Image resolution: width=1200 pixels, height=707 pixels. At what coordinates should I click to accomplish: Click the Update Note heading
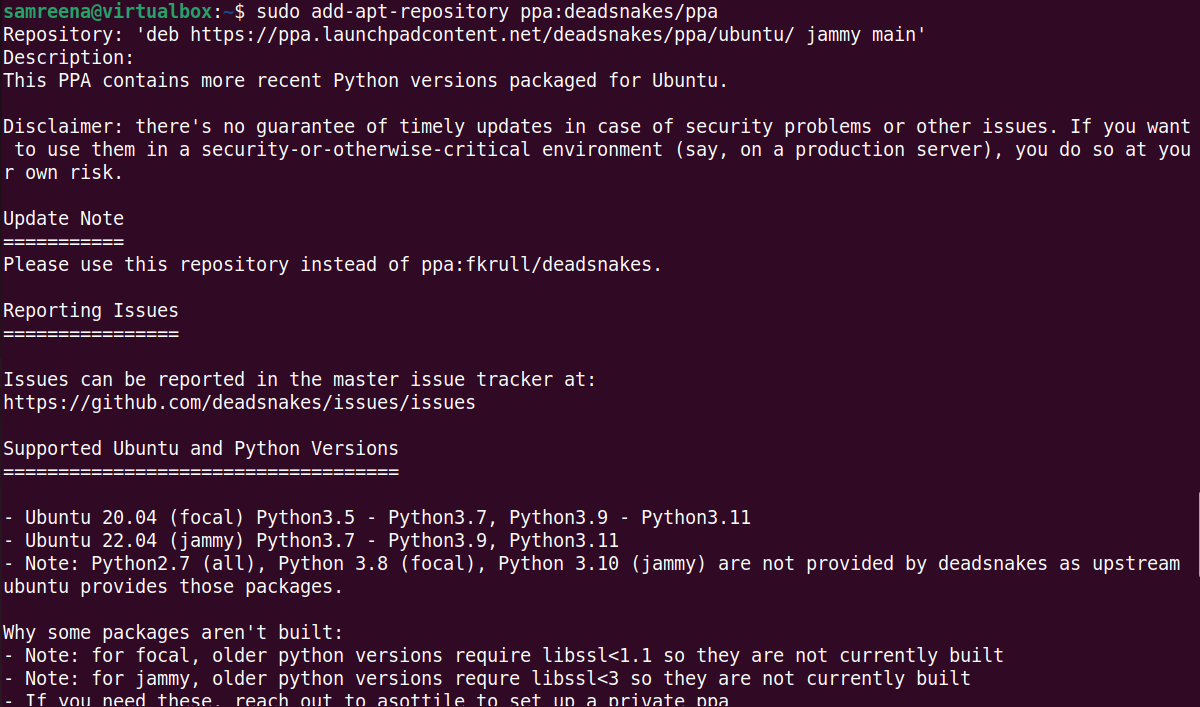coord(63,219)
